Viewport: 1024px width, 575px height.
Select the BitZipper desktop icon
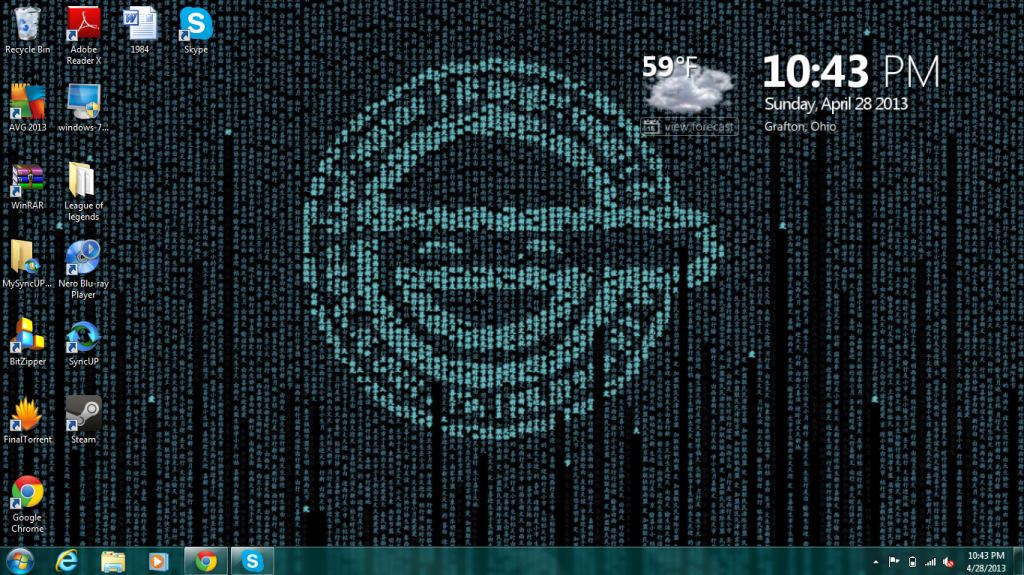tap(27, 342)
